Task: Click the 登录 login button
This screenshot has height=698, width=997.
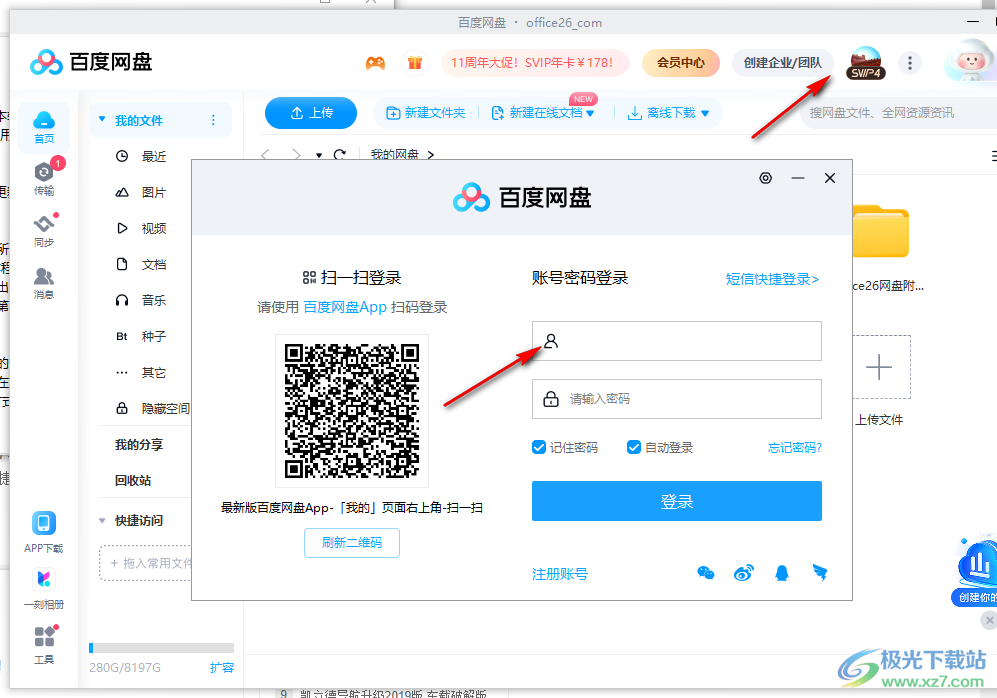Action: (677, 501)
